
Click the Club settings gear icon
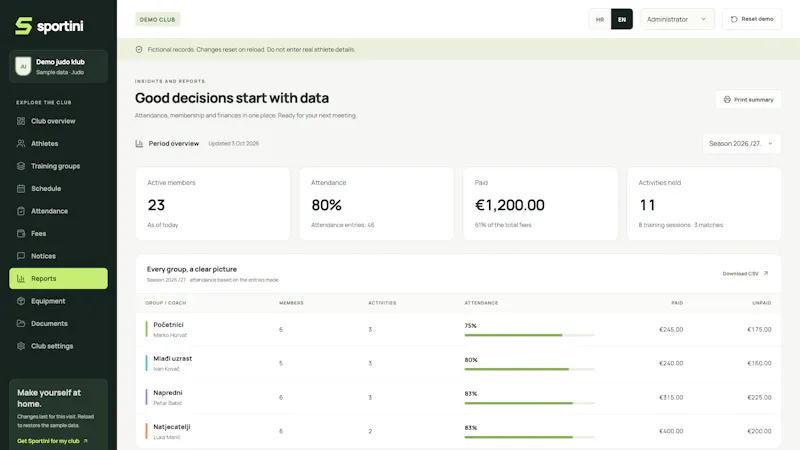tap(21, 346)
